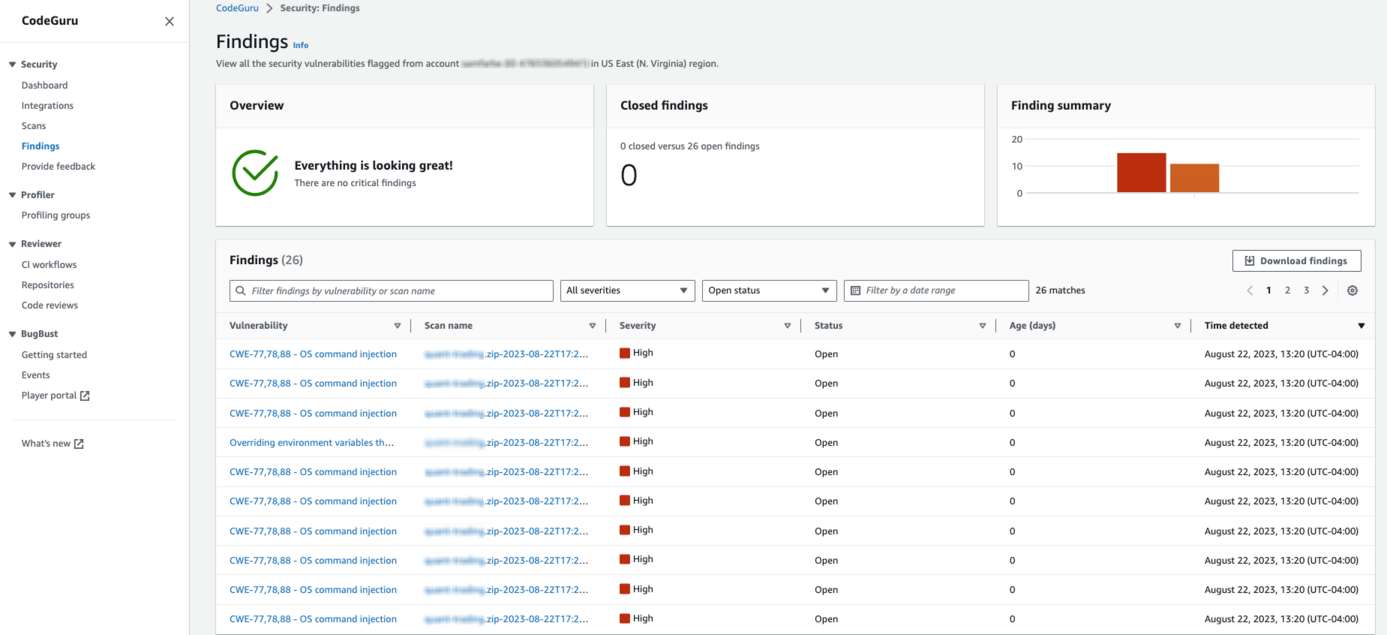Viewport: 1387px width, 635px height.
Task: Open Code reviews in the sidebar
Action: pos(50,306)
